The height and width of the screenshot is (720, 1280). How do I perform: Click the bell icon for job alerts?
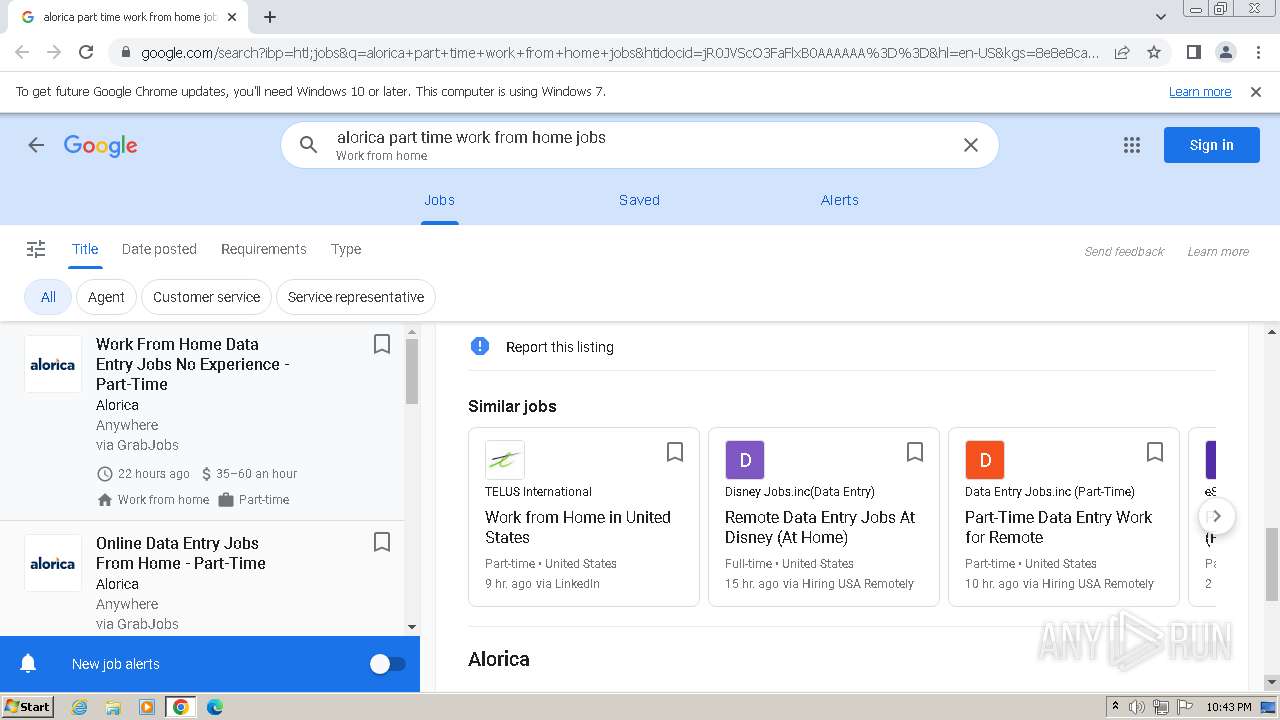(x=28, y=663)
